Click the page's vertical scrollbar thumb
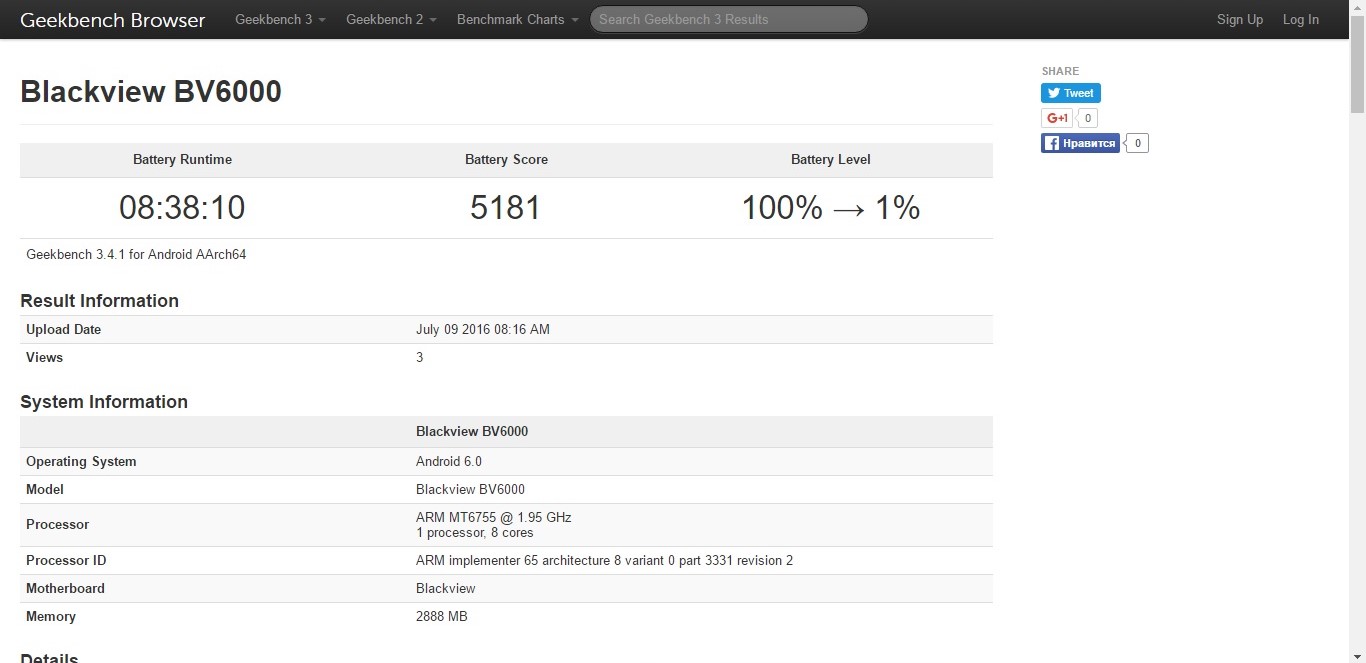The image size is (1366, 663). coord(1357,65)
